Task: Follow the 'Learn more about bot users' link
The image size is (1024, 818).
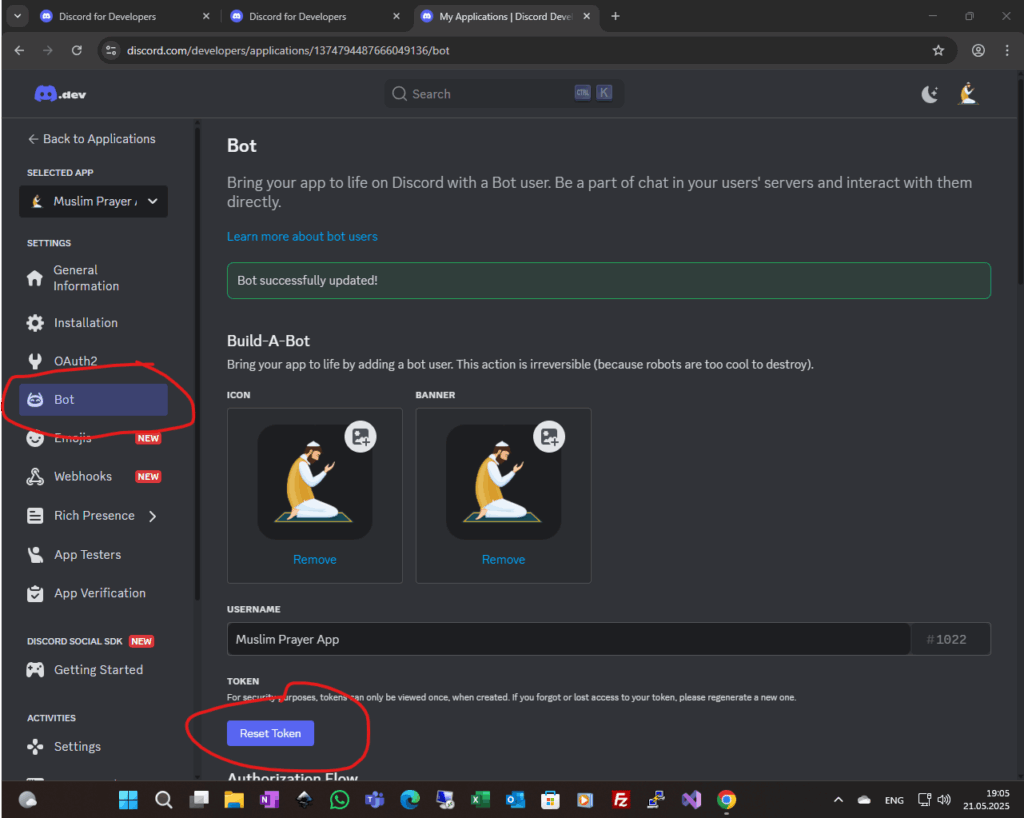Action: point(302,236)
